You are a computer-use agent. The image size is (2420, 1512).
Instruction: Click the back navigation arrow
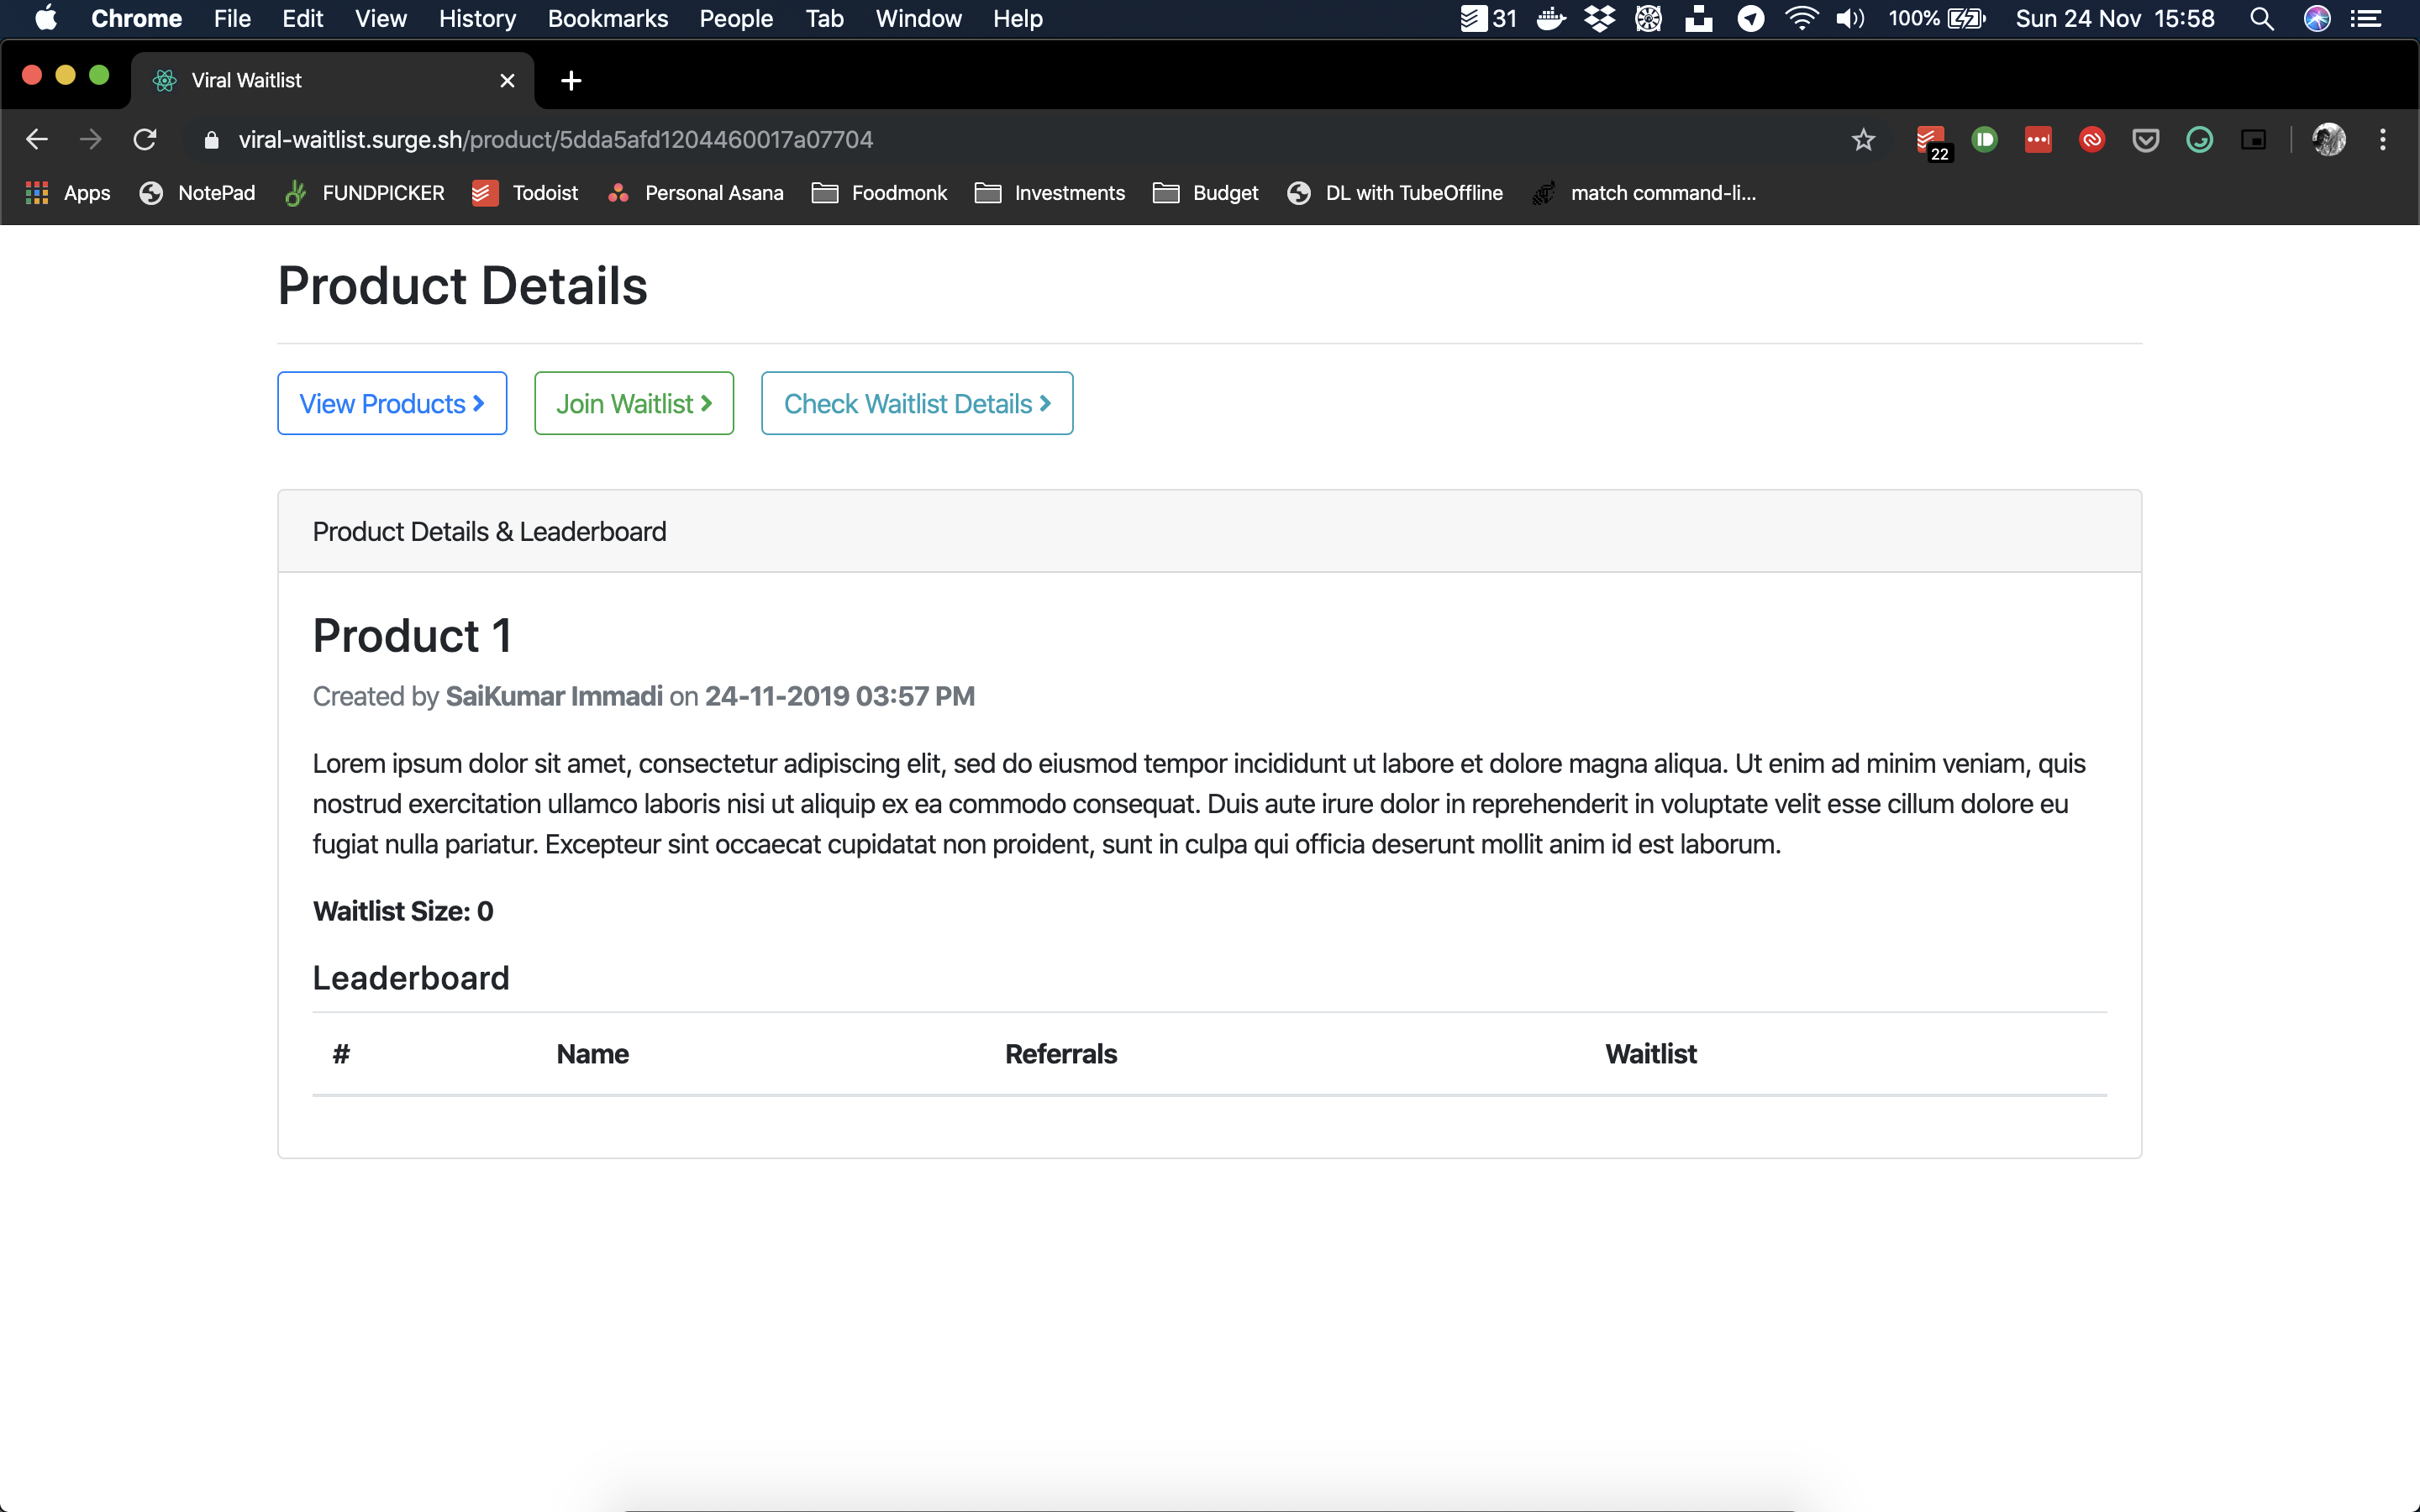click(x=37, y=140)
